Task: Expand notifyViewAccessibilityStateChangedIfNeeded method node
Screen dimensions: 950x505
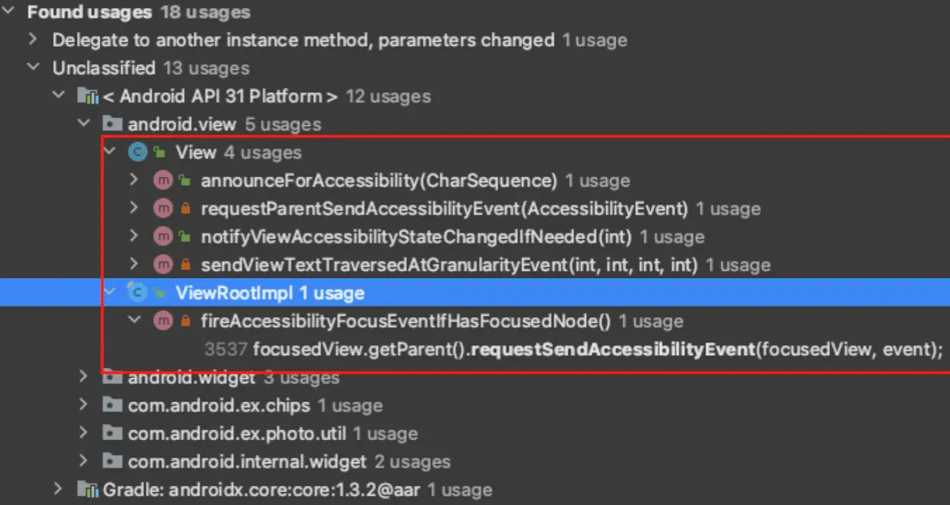Action: 134,236
